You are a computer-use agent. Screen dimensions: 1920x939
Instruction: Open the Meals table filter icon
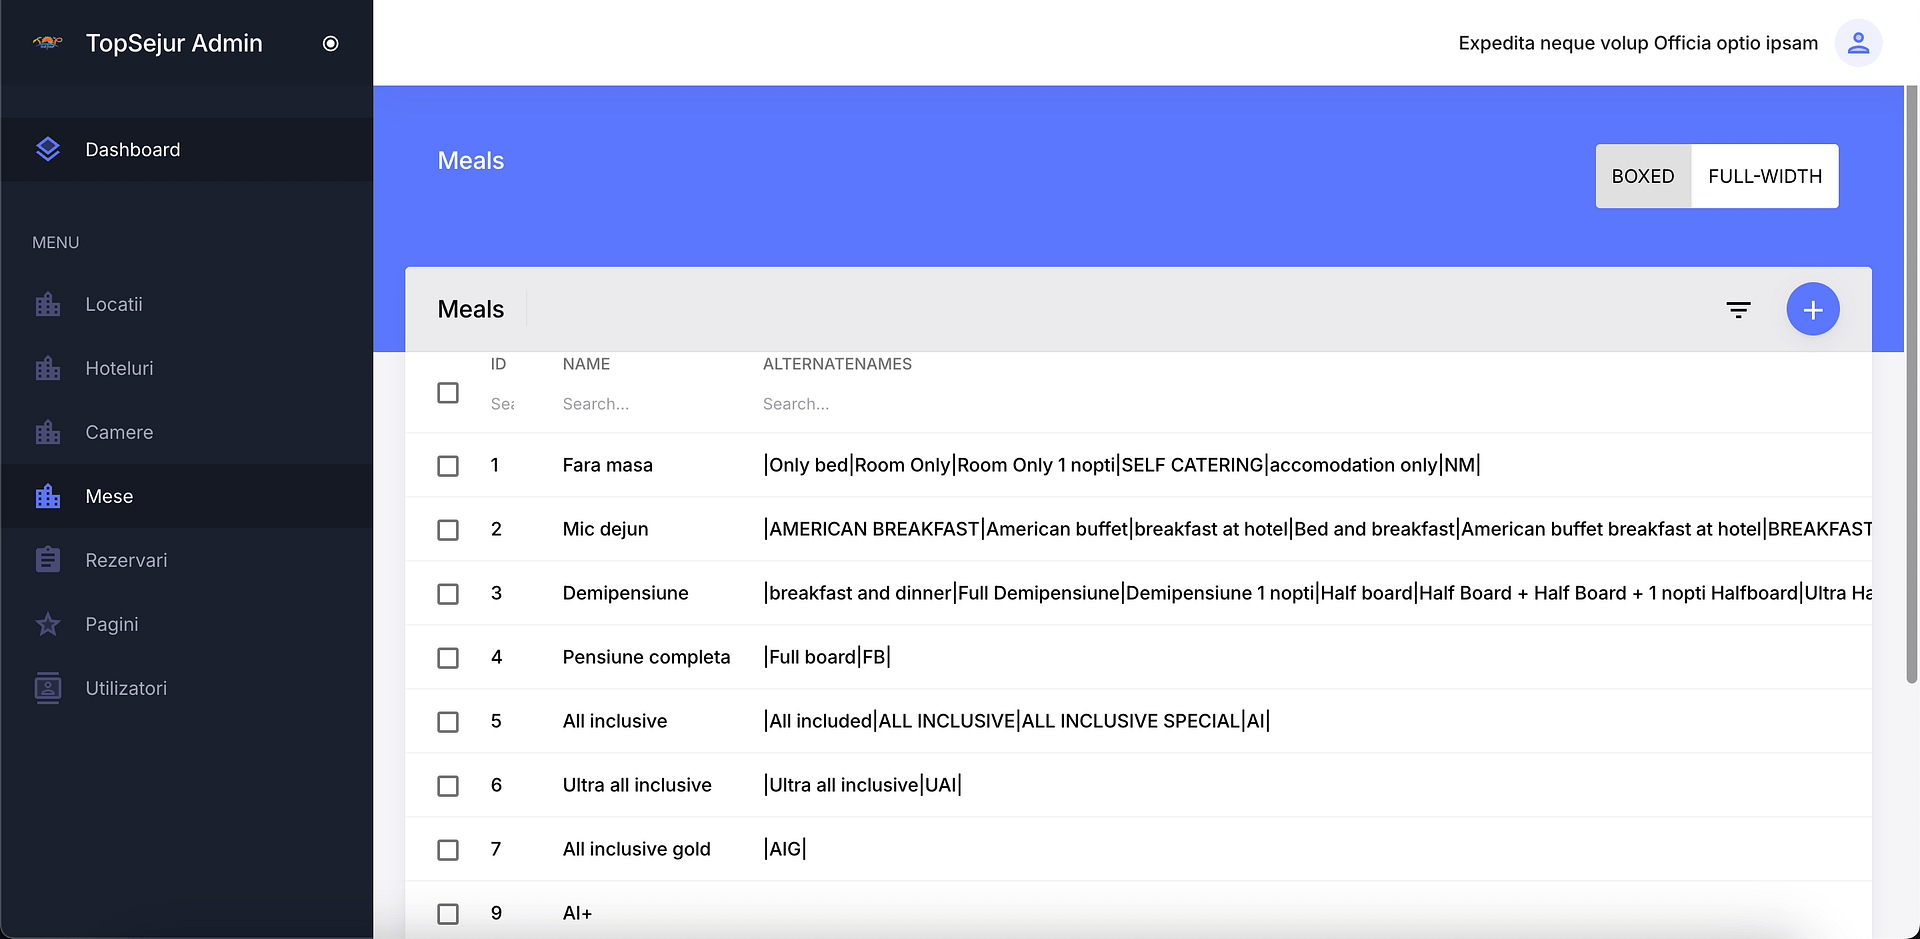[1739, 309]
